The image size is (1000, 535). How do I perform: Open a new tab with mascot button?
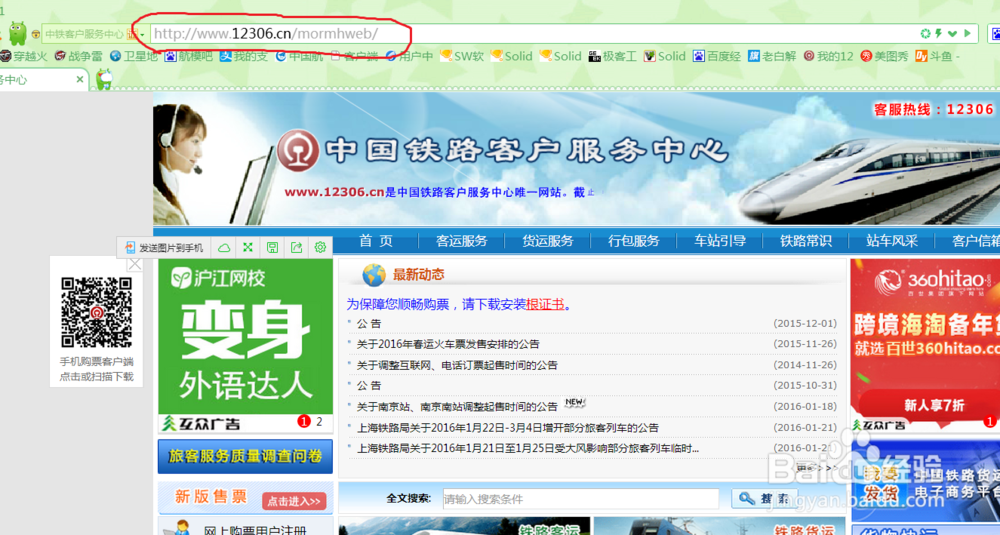104,79
